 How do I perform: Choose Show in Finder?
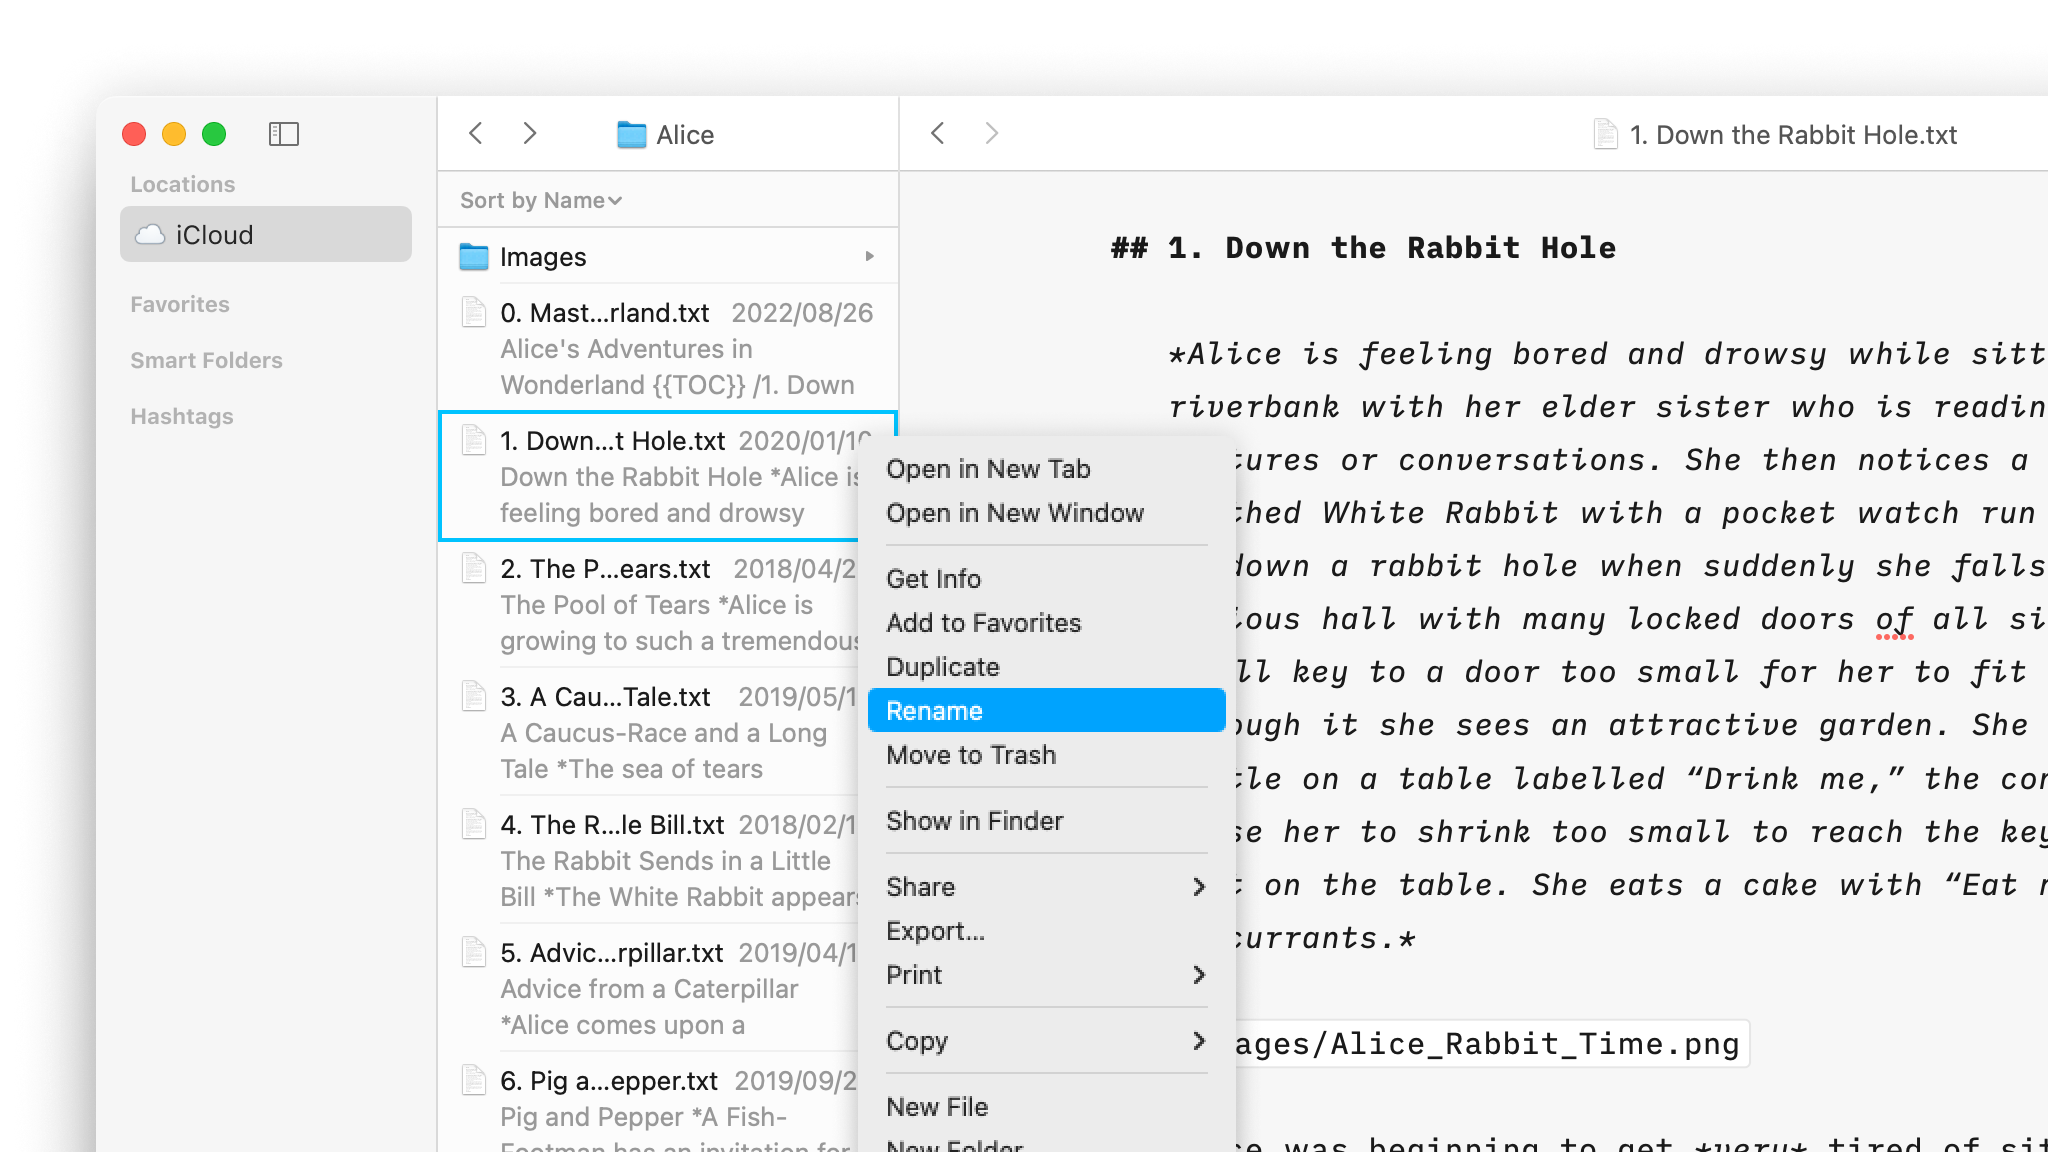coord(1047,821)
